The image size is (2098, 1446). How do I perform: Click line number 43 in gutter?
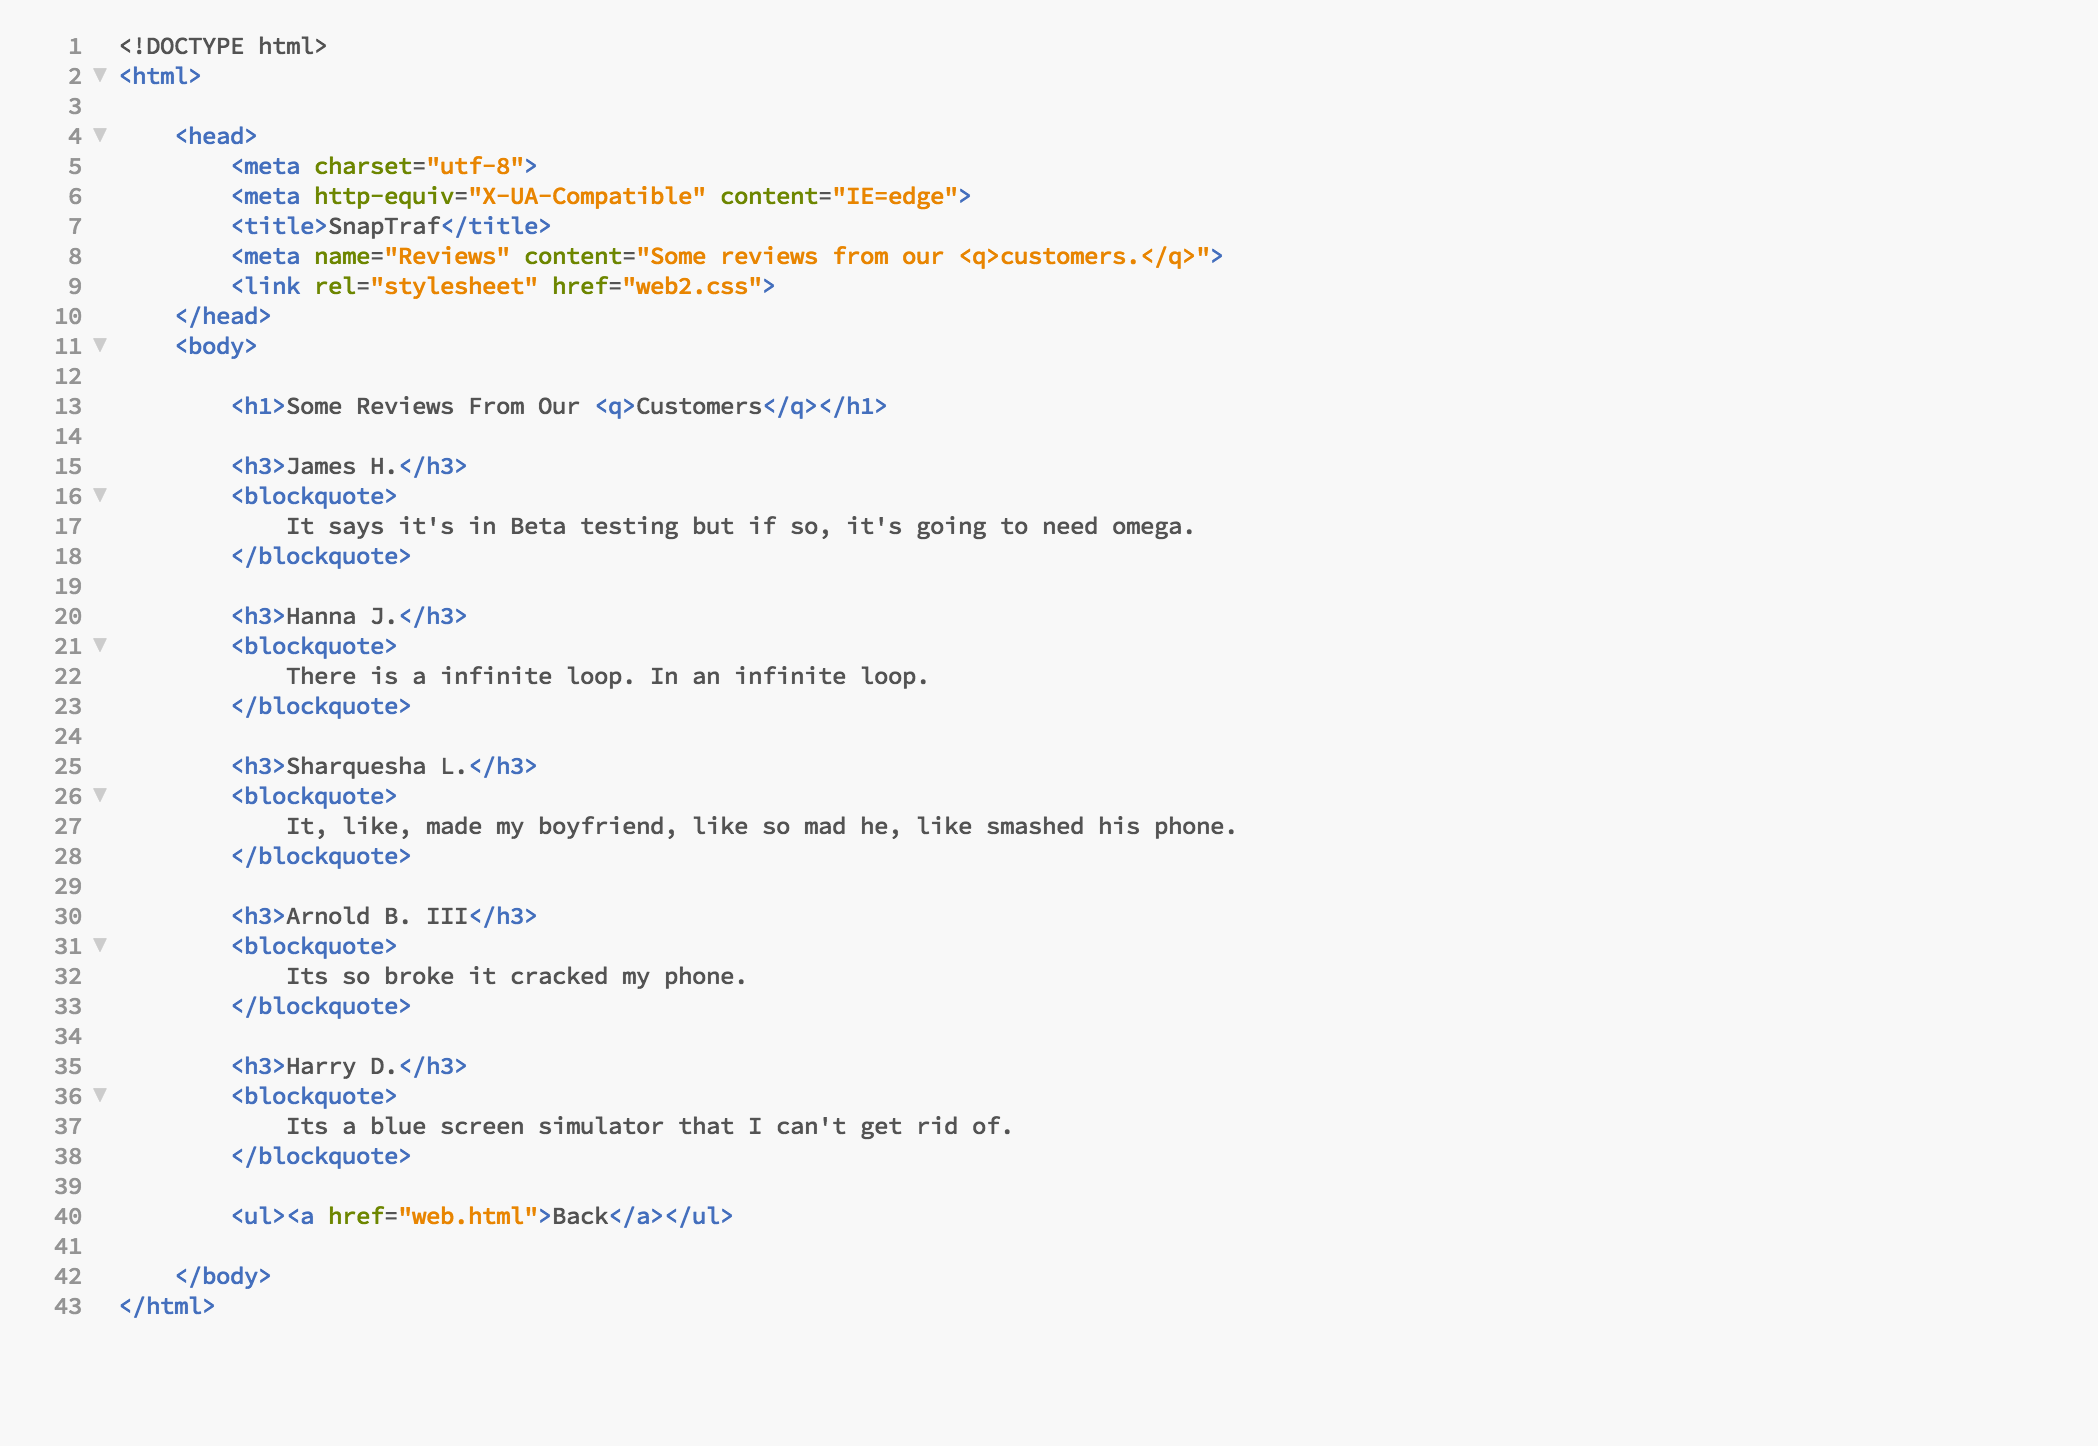point(68,1306)
